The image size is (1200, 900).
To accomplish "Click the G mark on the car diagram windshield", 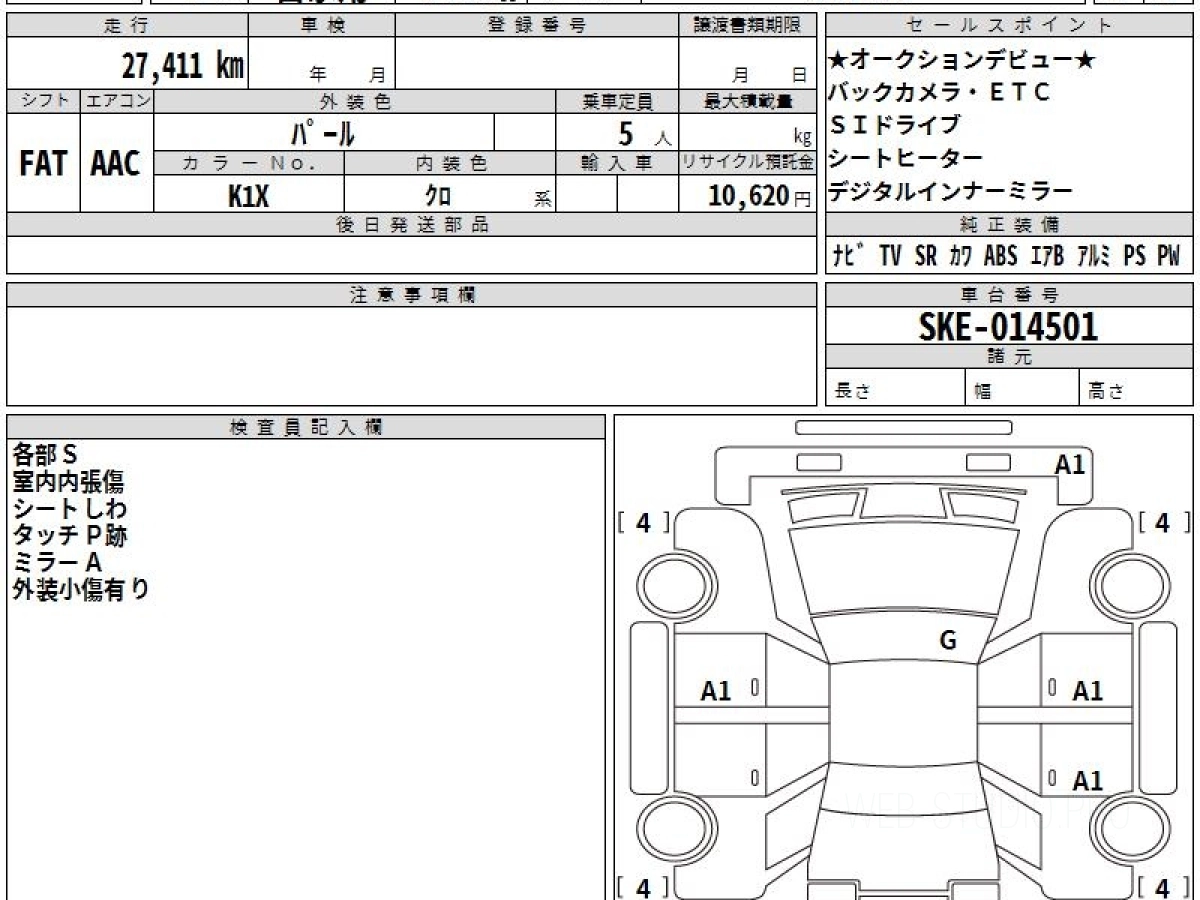I will pos(948,641).
